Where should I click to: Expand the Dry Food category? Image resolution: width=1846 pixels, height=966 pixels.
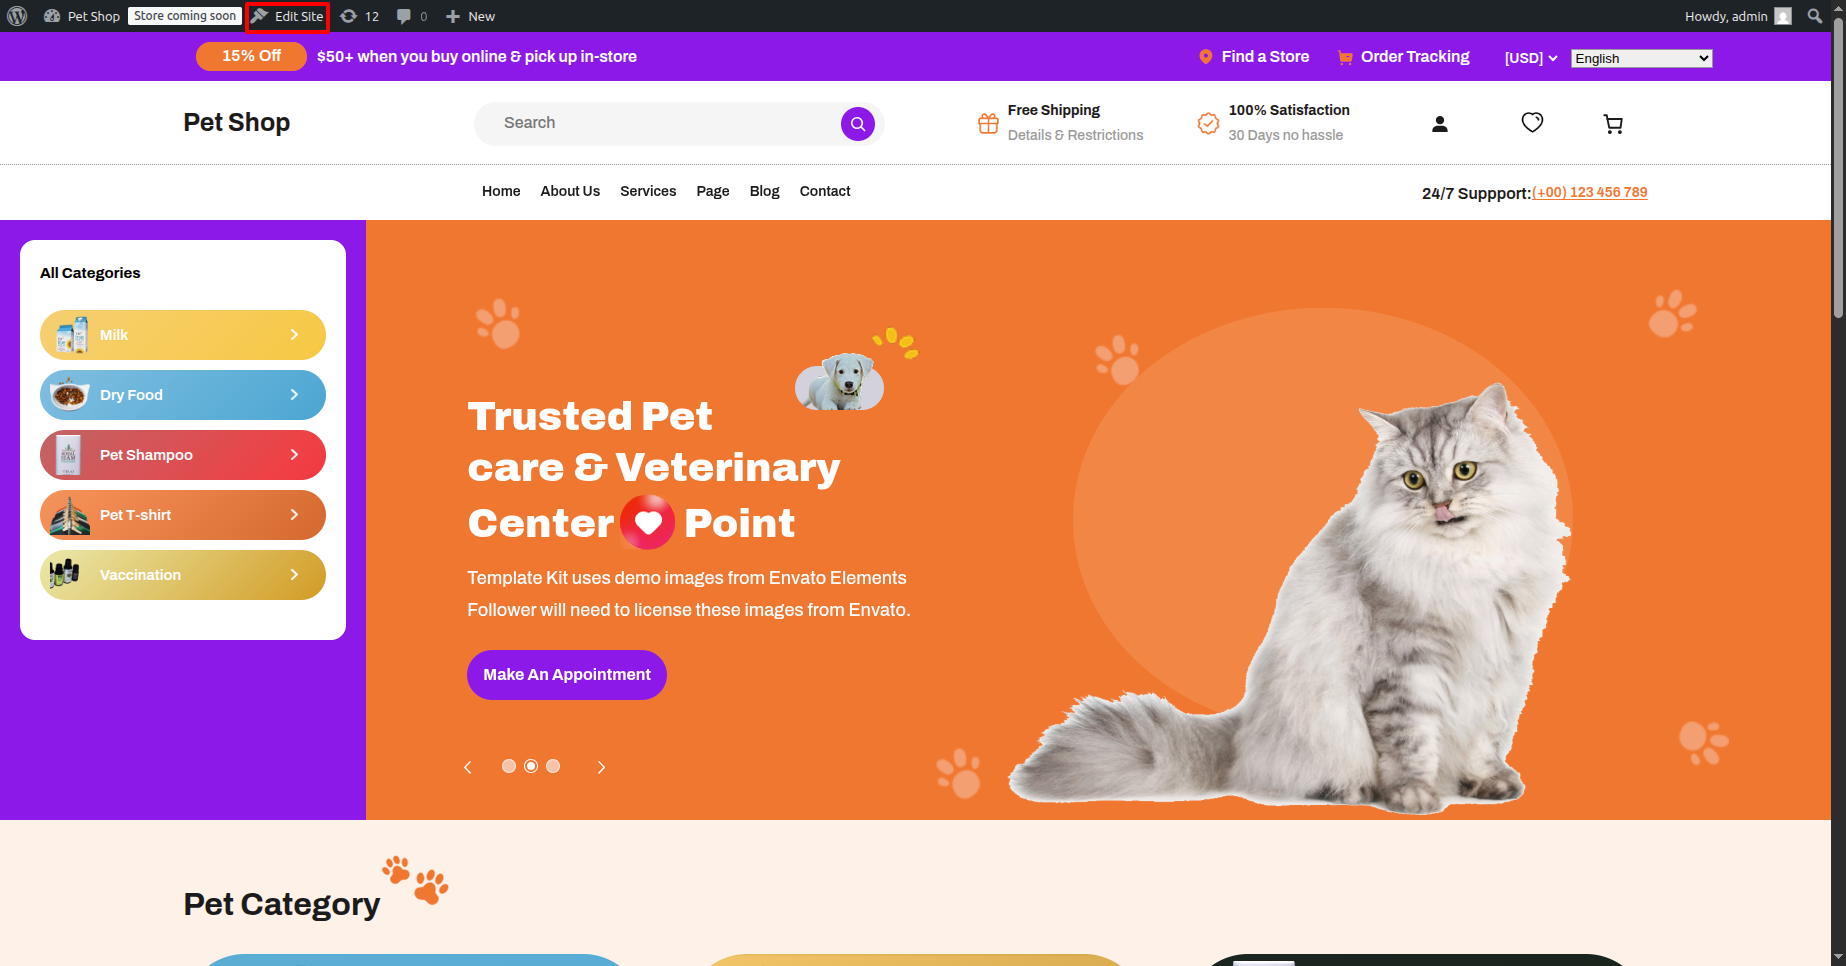click(183, 395)
